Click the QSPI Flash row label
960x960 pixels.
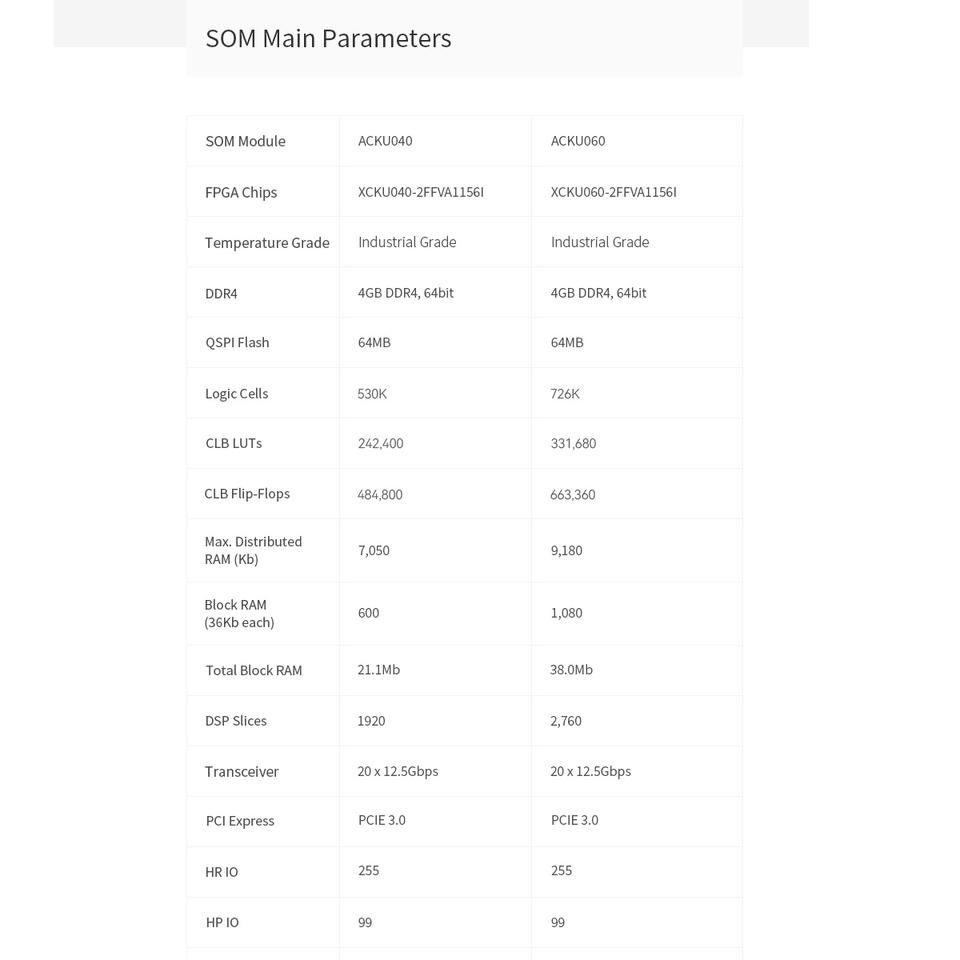[238, 343]
